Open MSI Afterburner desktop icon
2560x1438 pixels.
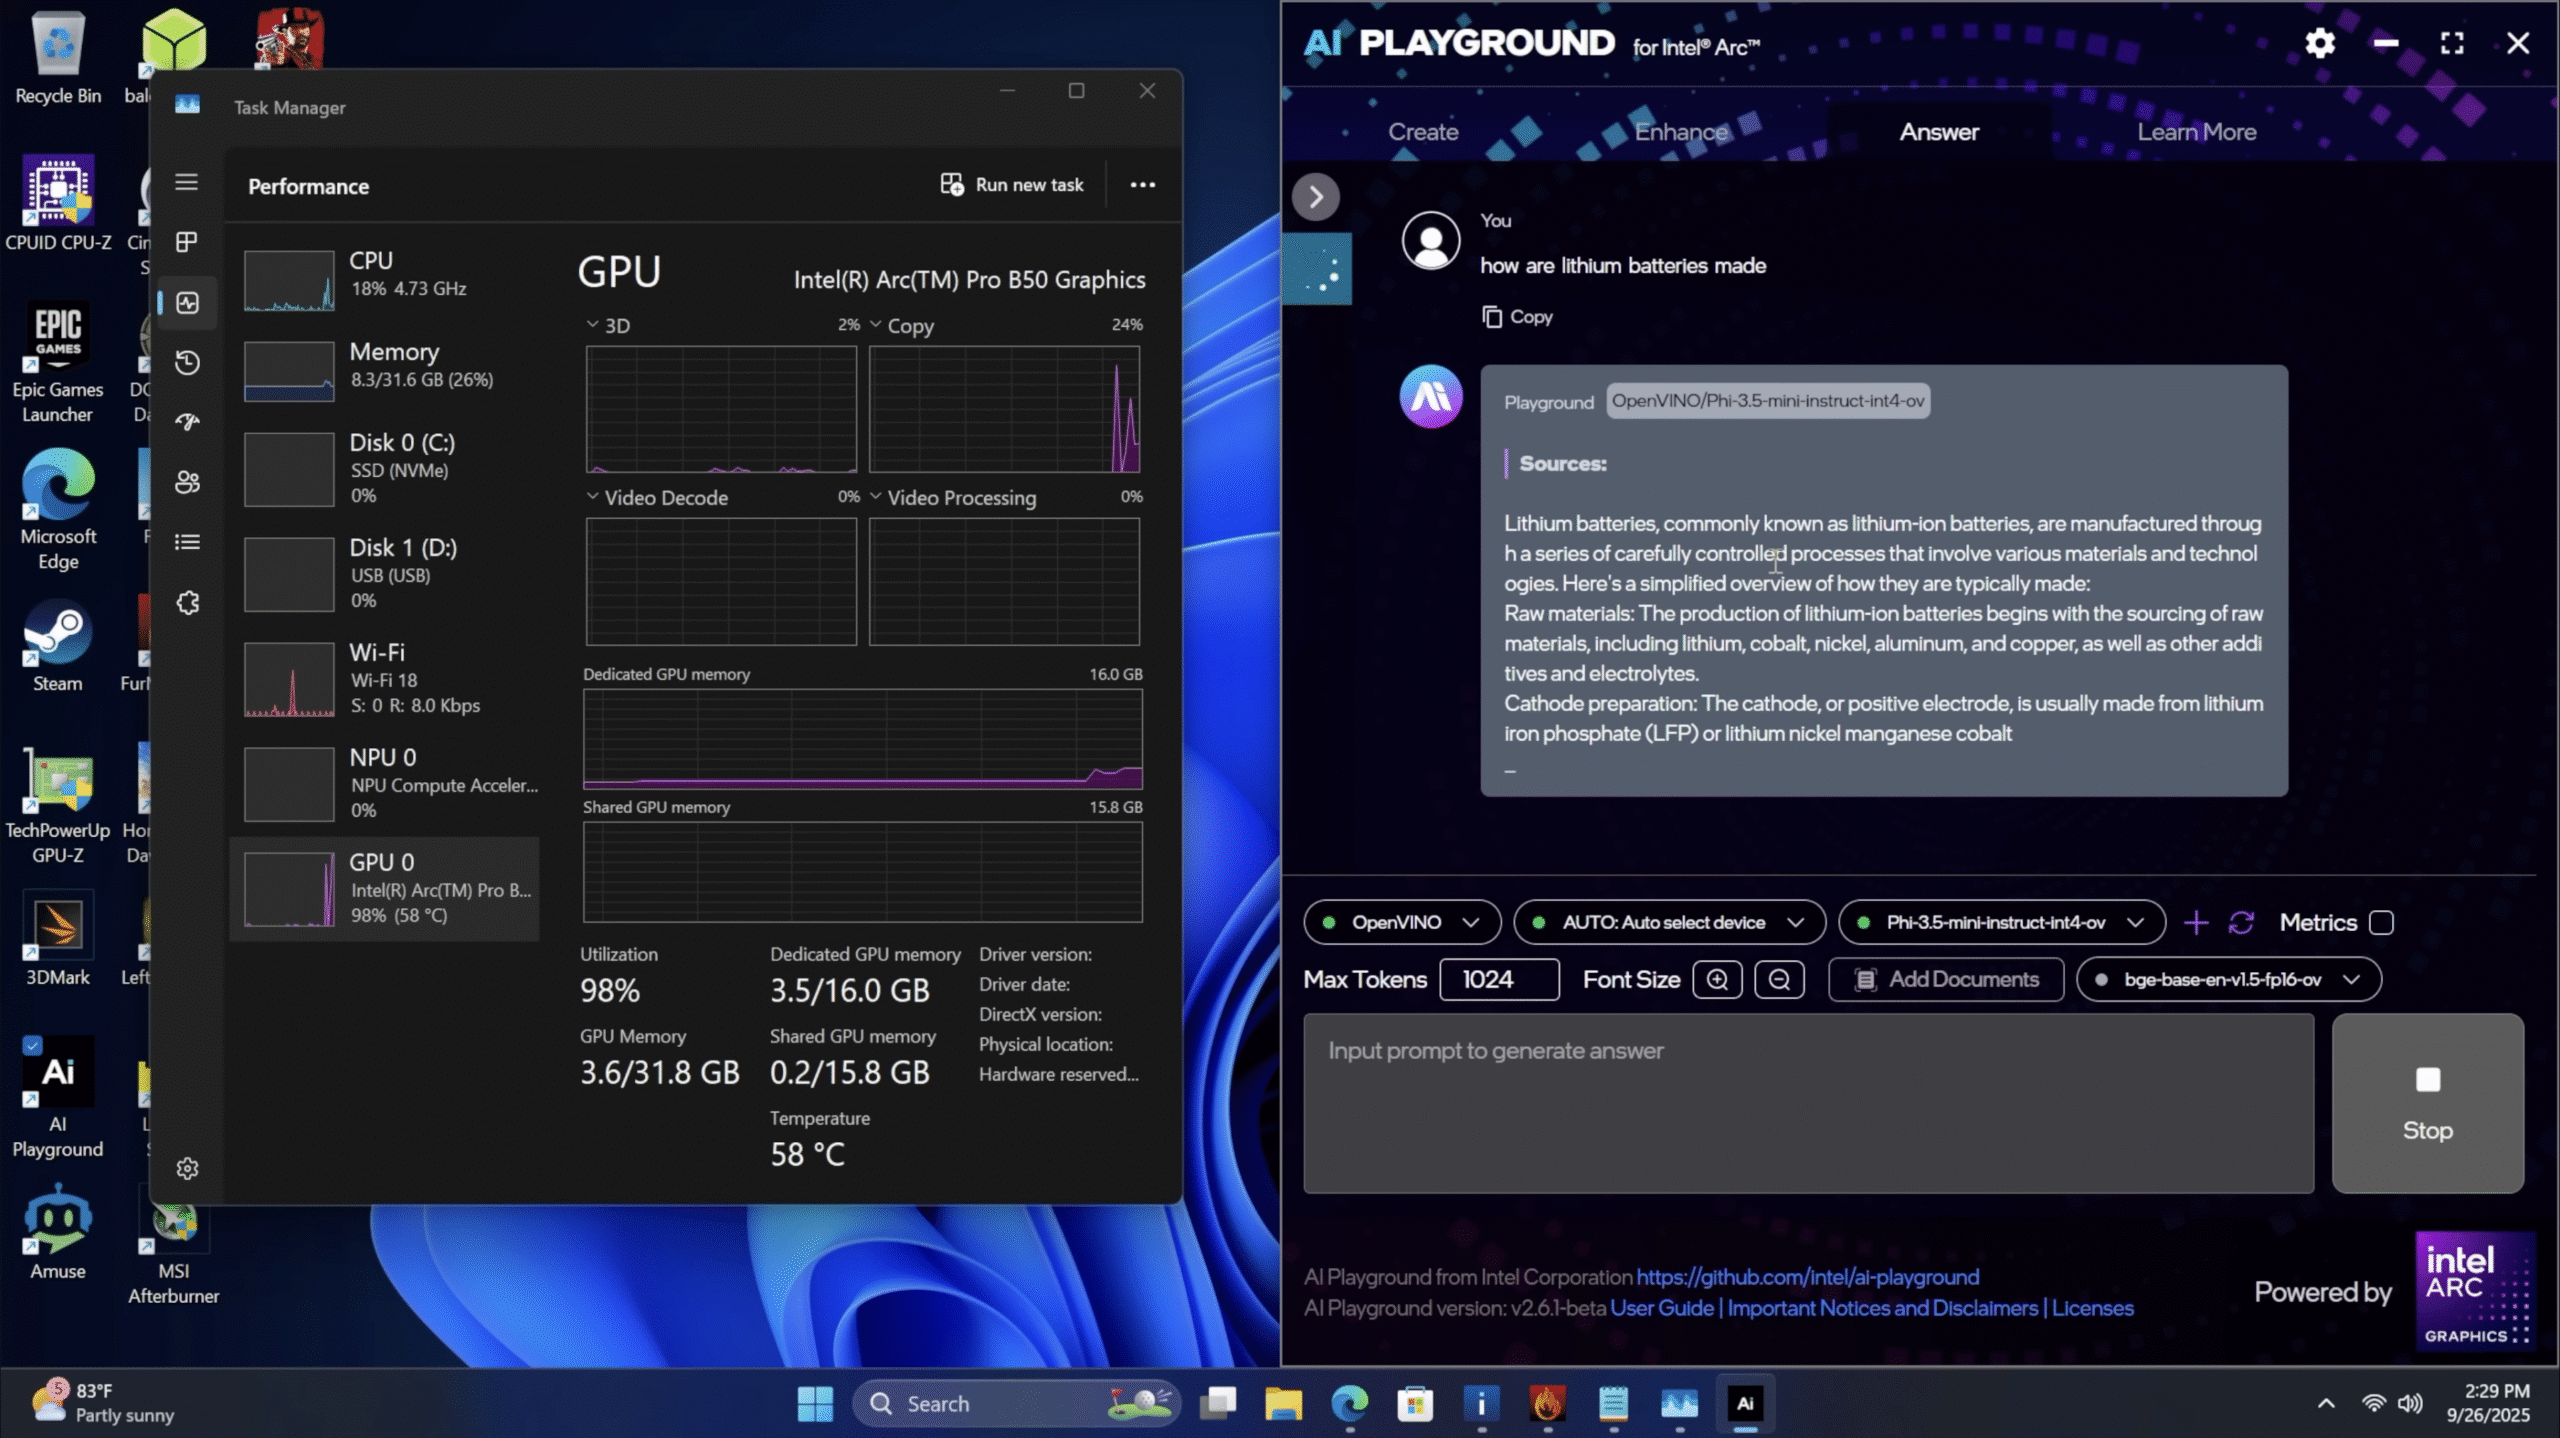coord(174,1250)
